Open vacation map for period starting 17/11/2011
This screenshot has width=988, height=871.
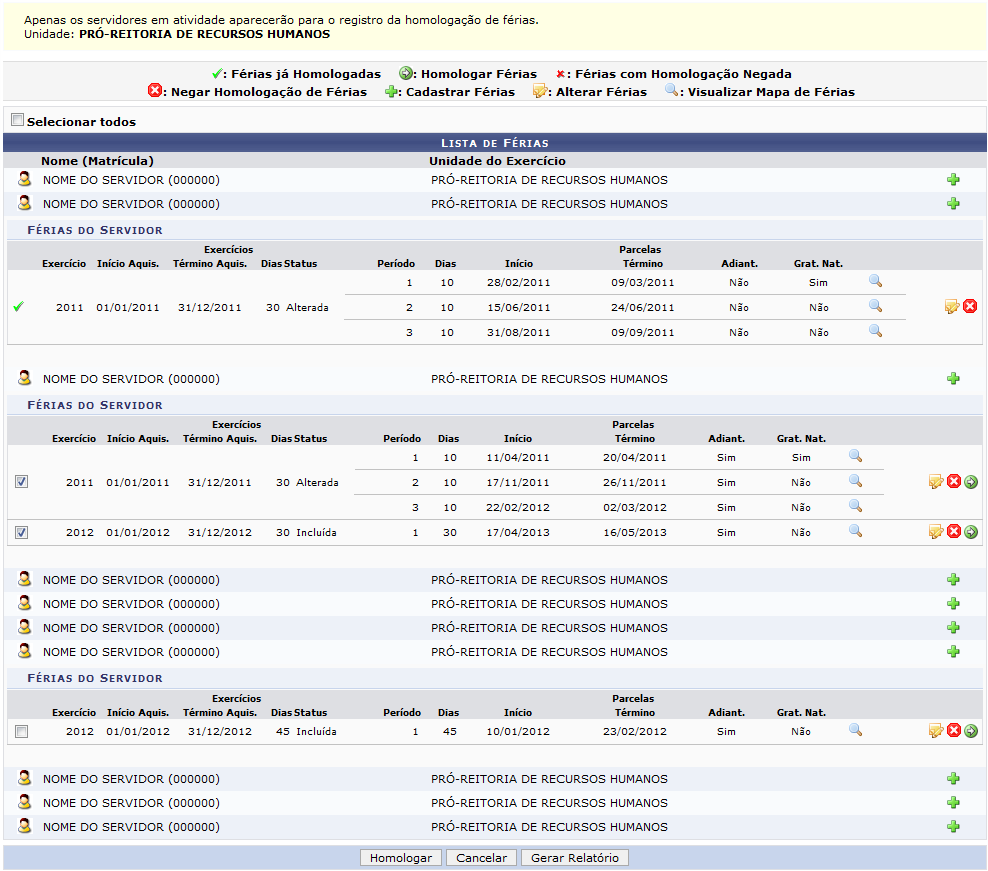855,481
